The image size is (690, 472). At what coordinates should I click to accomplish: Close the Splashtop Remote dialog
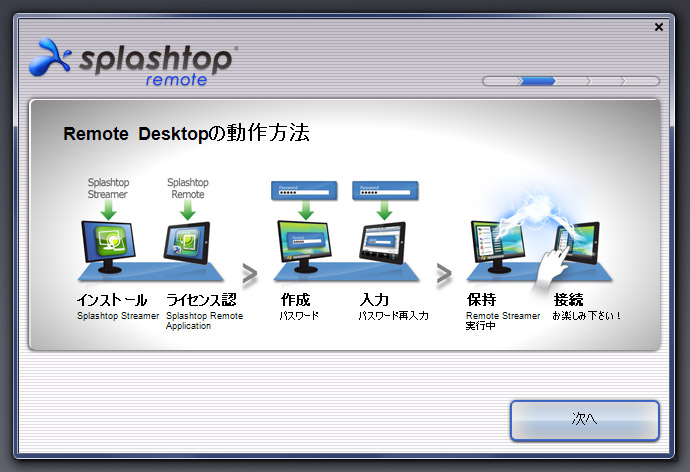point(659,27)
